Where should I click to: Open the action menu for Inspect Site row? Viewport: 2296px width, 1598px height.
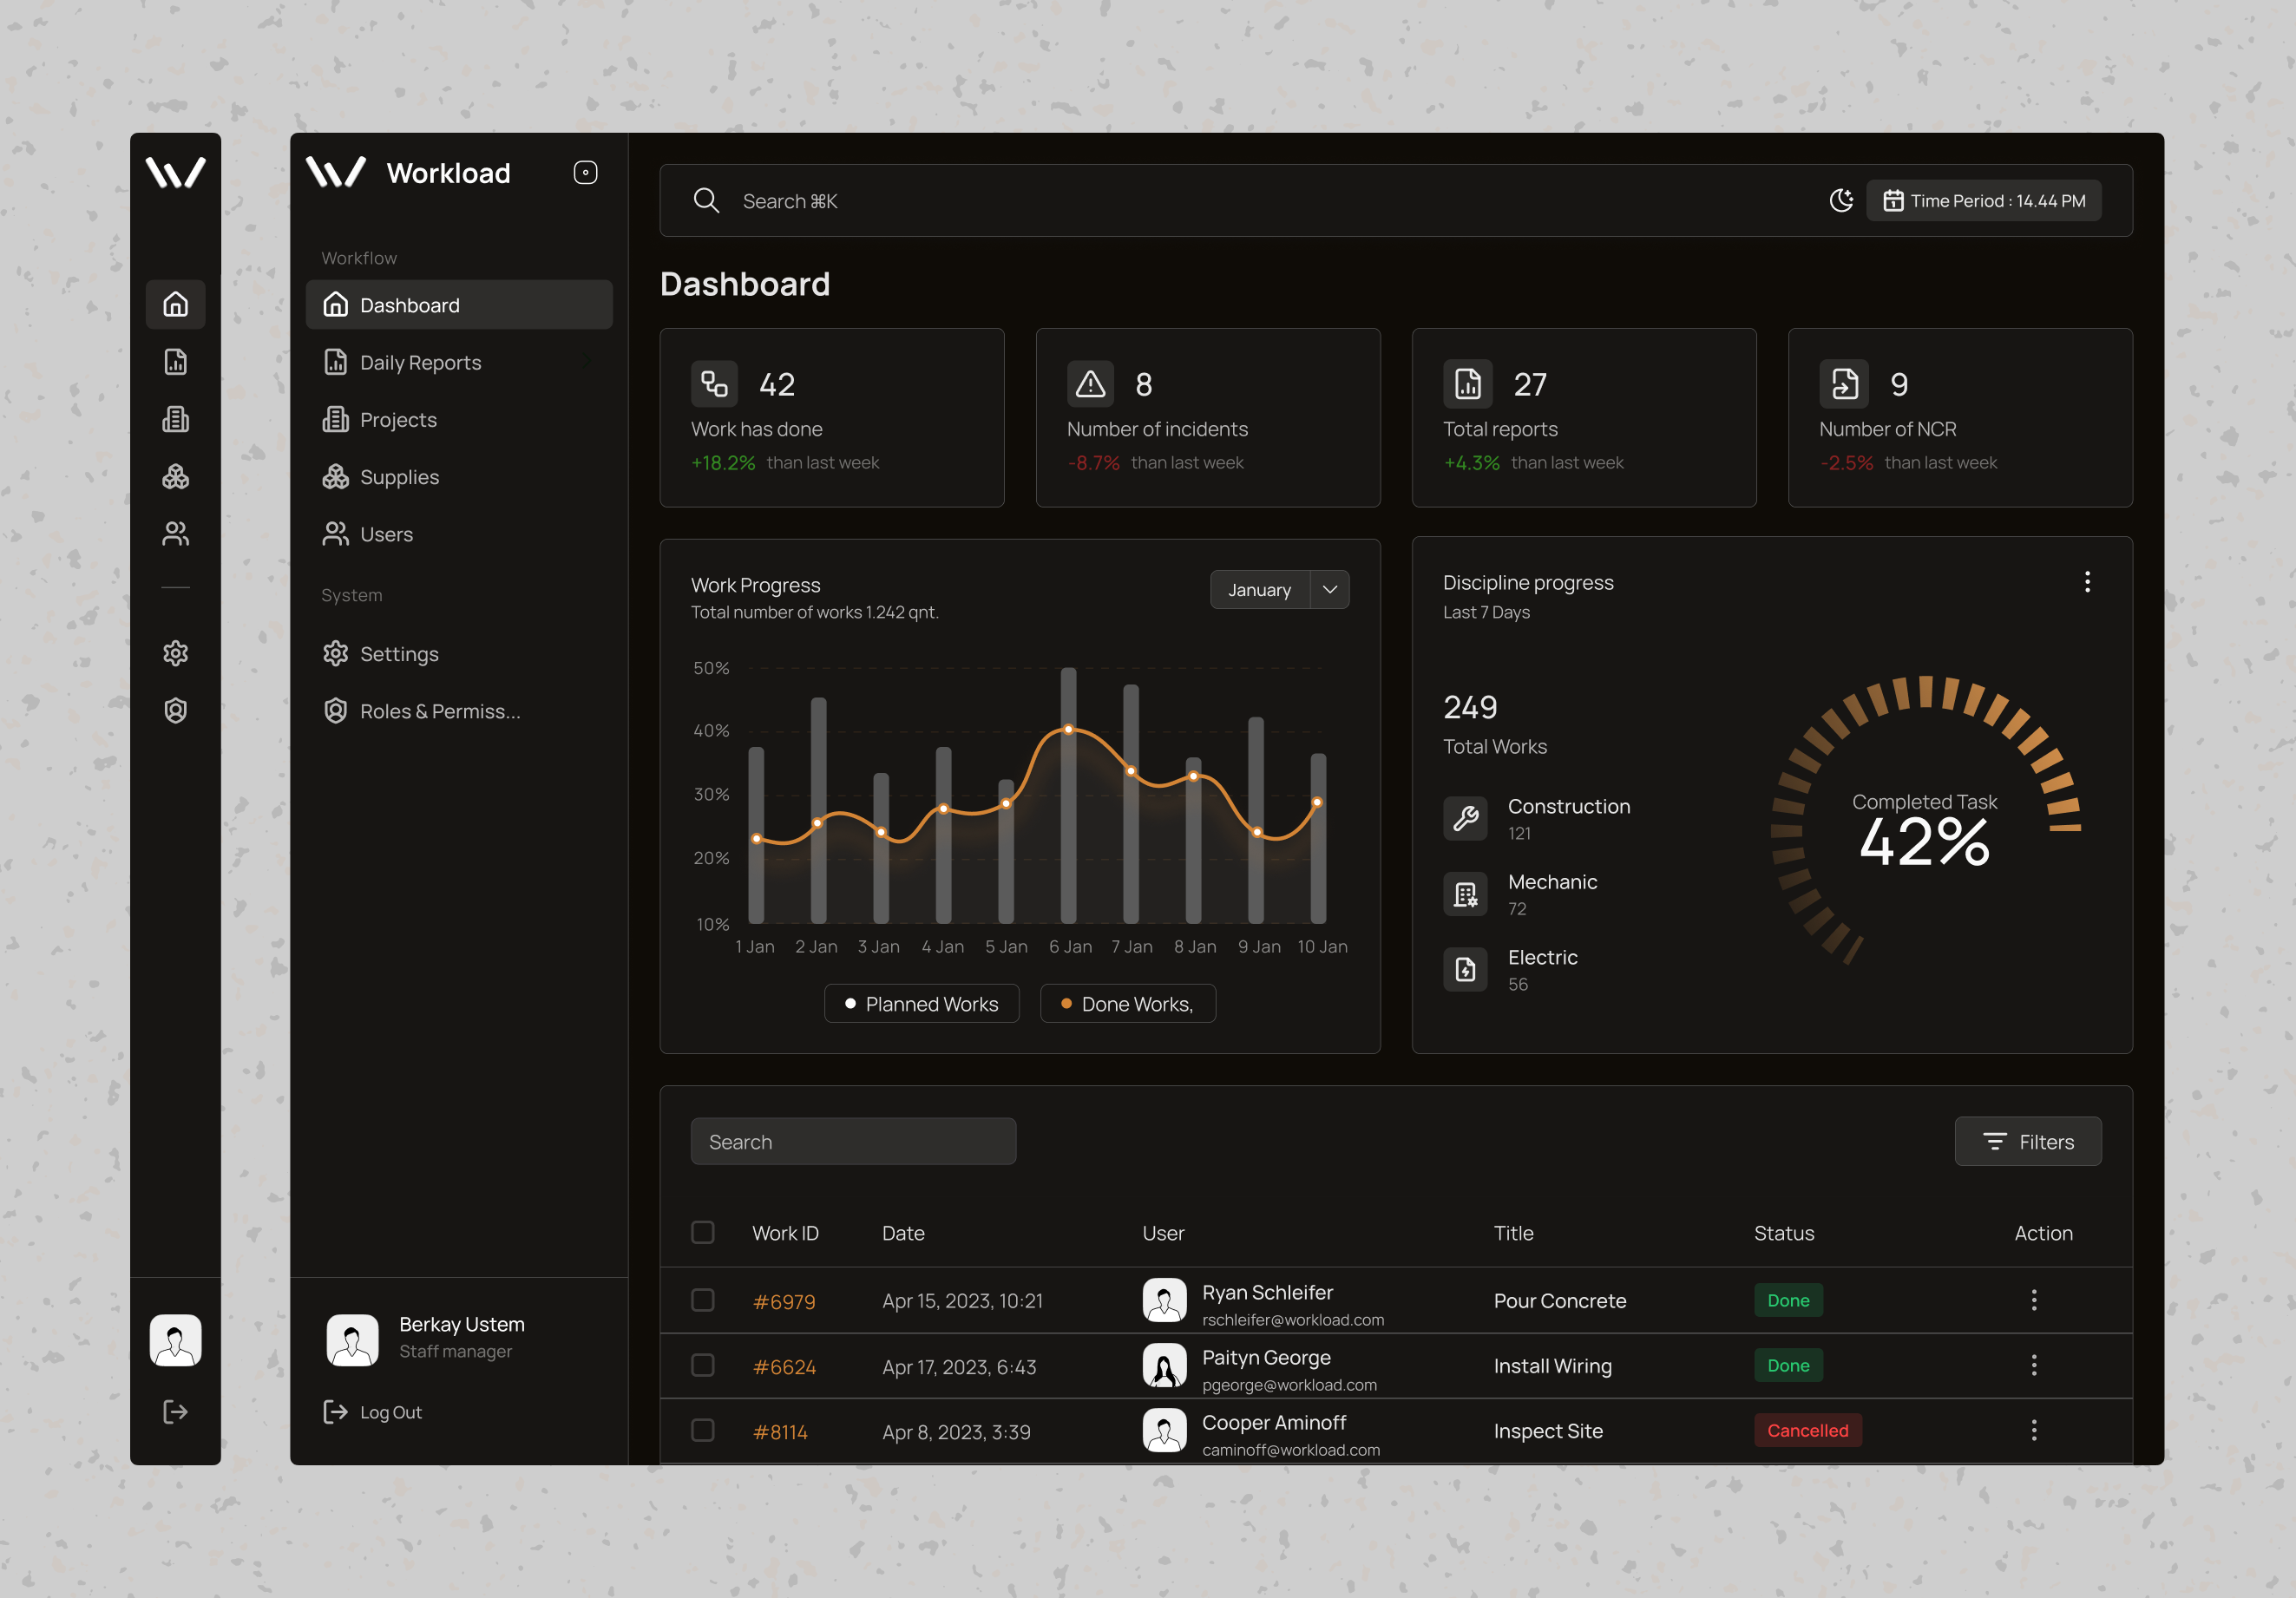pos(2033,1430)
